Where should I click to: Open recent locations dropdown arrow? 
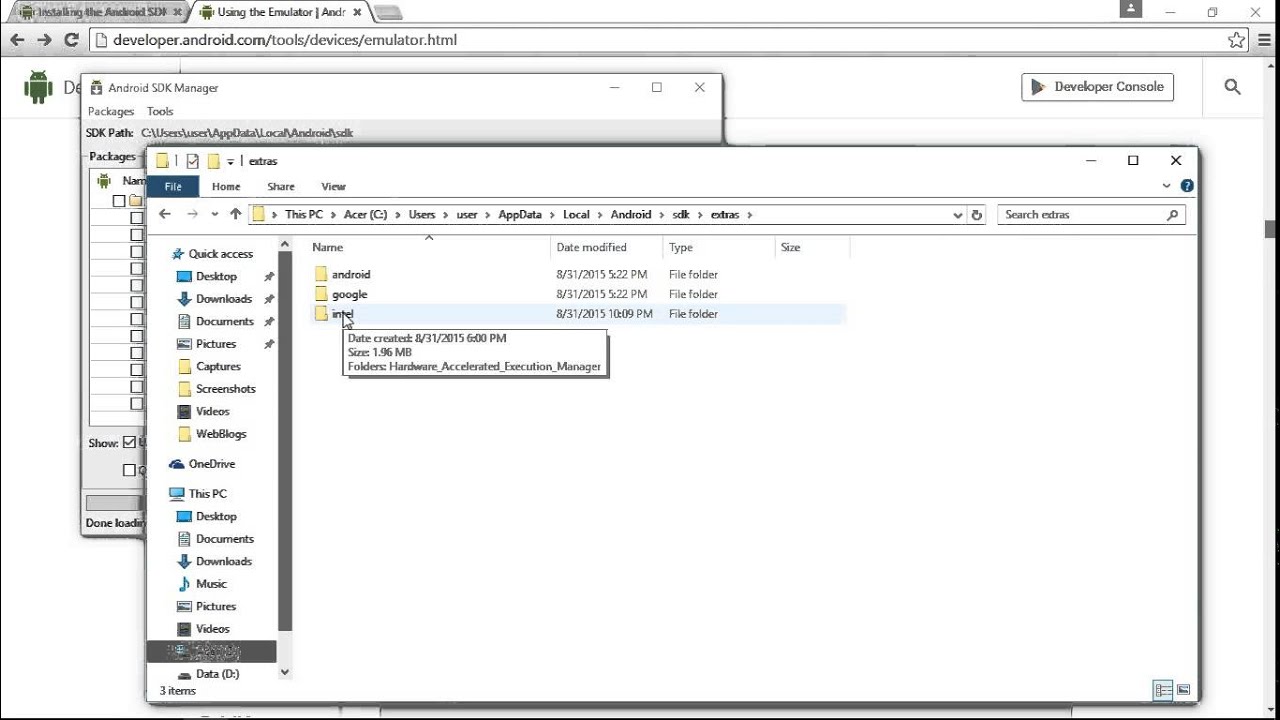click(x=214, y=214)
